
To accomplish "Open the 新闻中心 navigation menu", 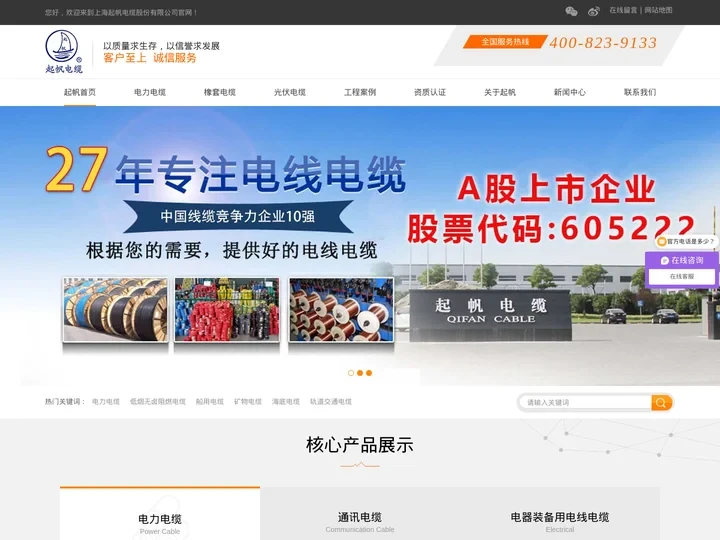I will [x=570, y=92].
